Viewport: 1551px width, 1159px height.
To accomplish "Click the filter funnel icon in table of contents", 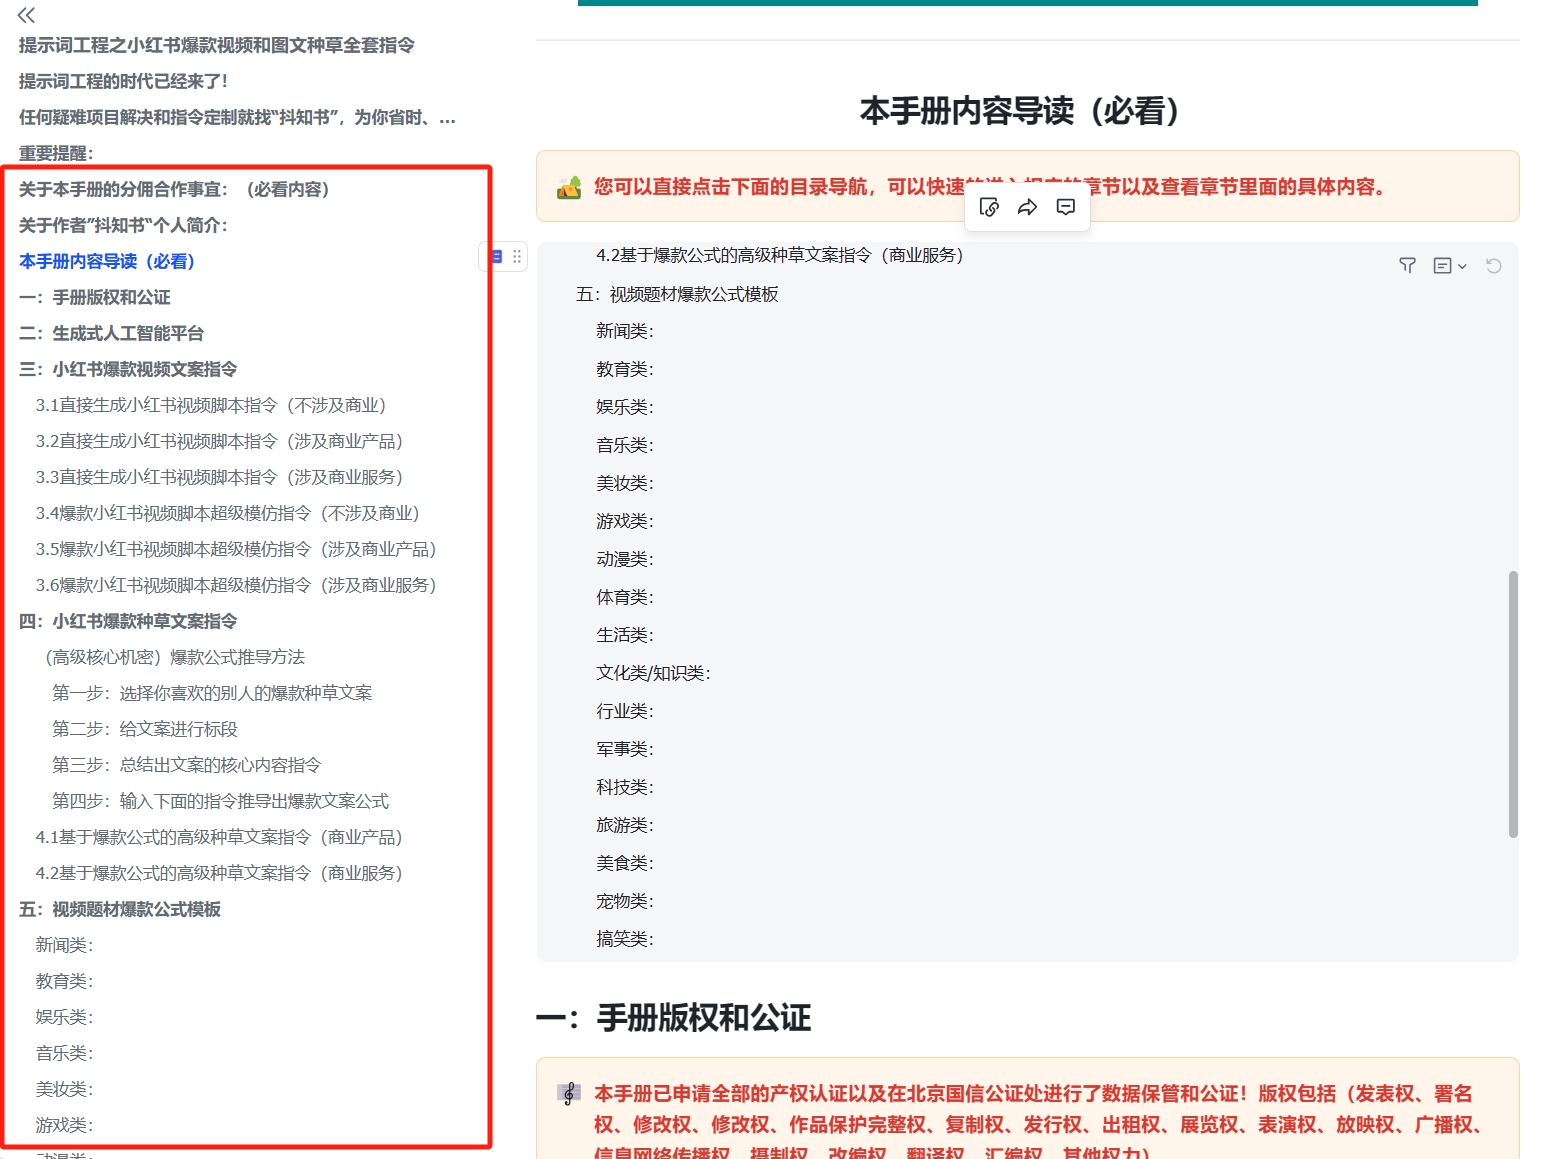I will [1407, 266].
